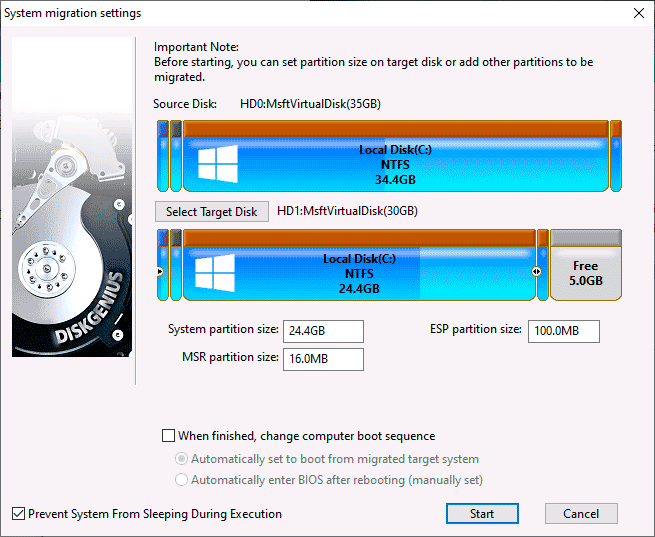Click the ESP partition size field
The image size is (655, 537).
[563, 331]
